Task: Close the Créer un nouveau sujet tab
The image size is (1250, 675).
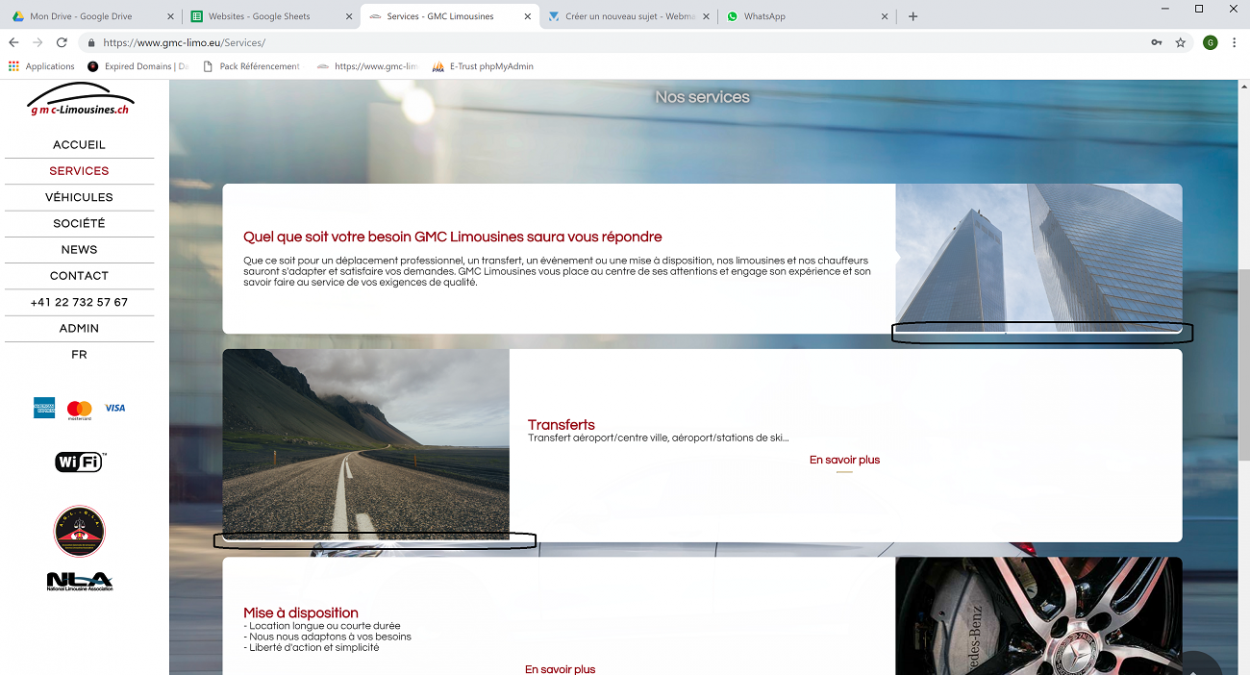Action: [x=705, y=17]
